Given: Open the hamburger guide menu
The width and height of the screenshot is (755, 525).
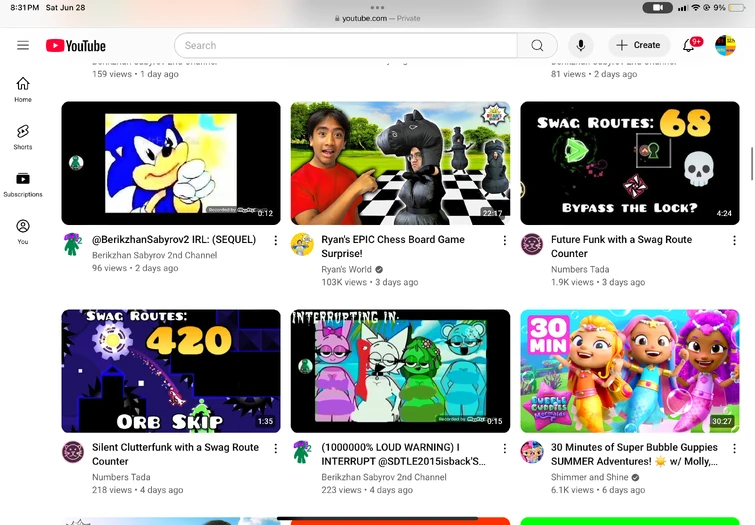Looking at the screenshot, I should [x=23, y=45].
